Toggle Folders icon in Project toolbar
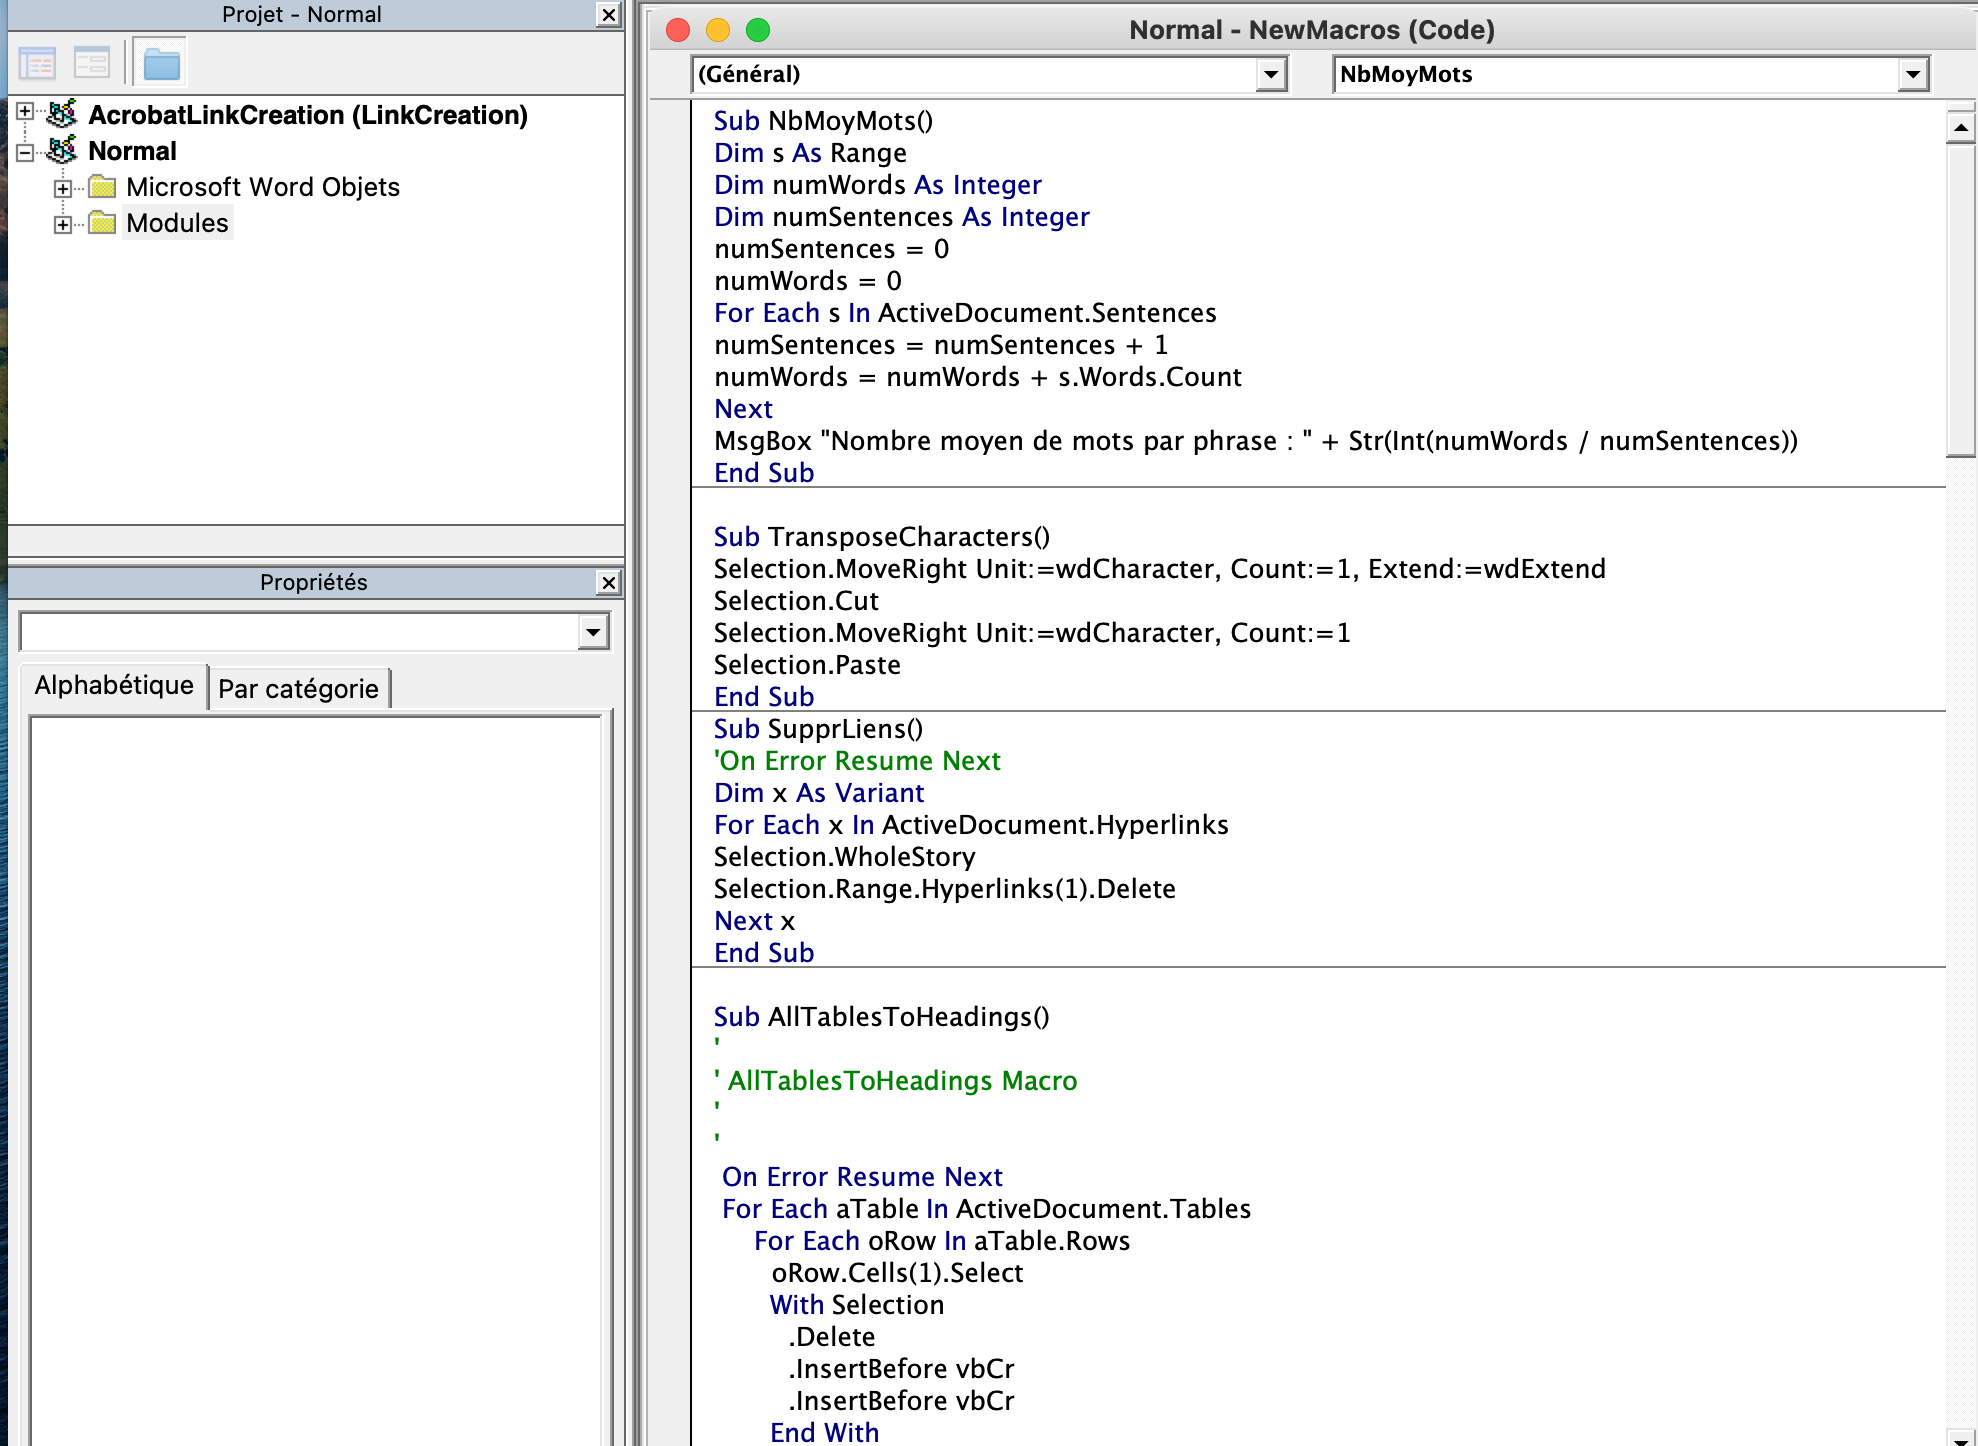1978x1446 pixels. (160, 64)
